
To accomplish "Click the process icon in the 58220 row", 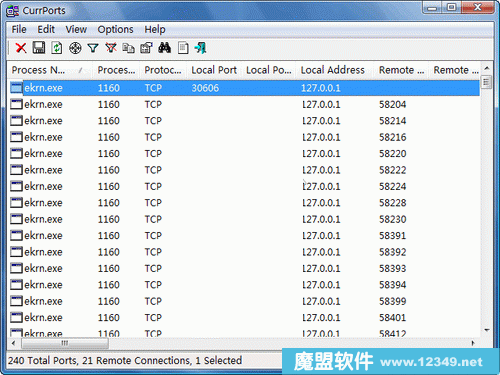I will coord(16,154).
